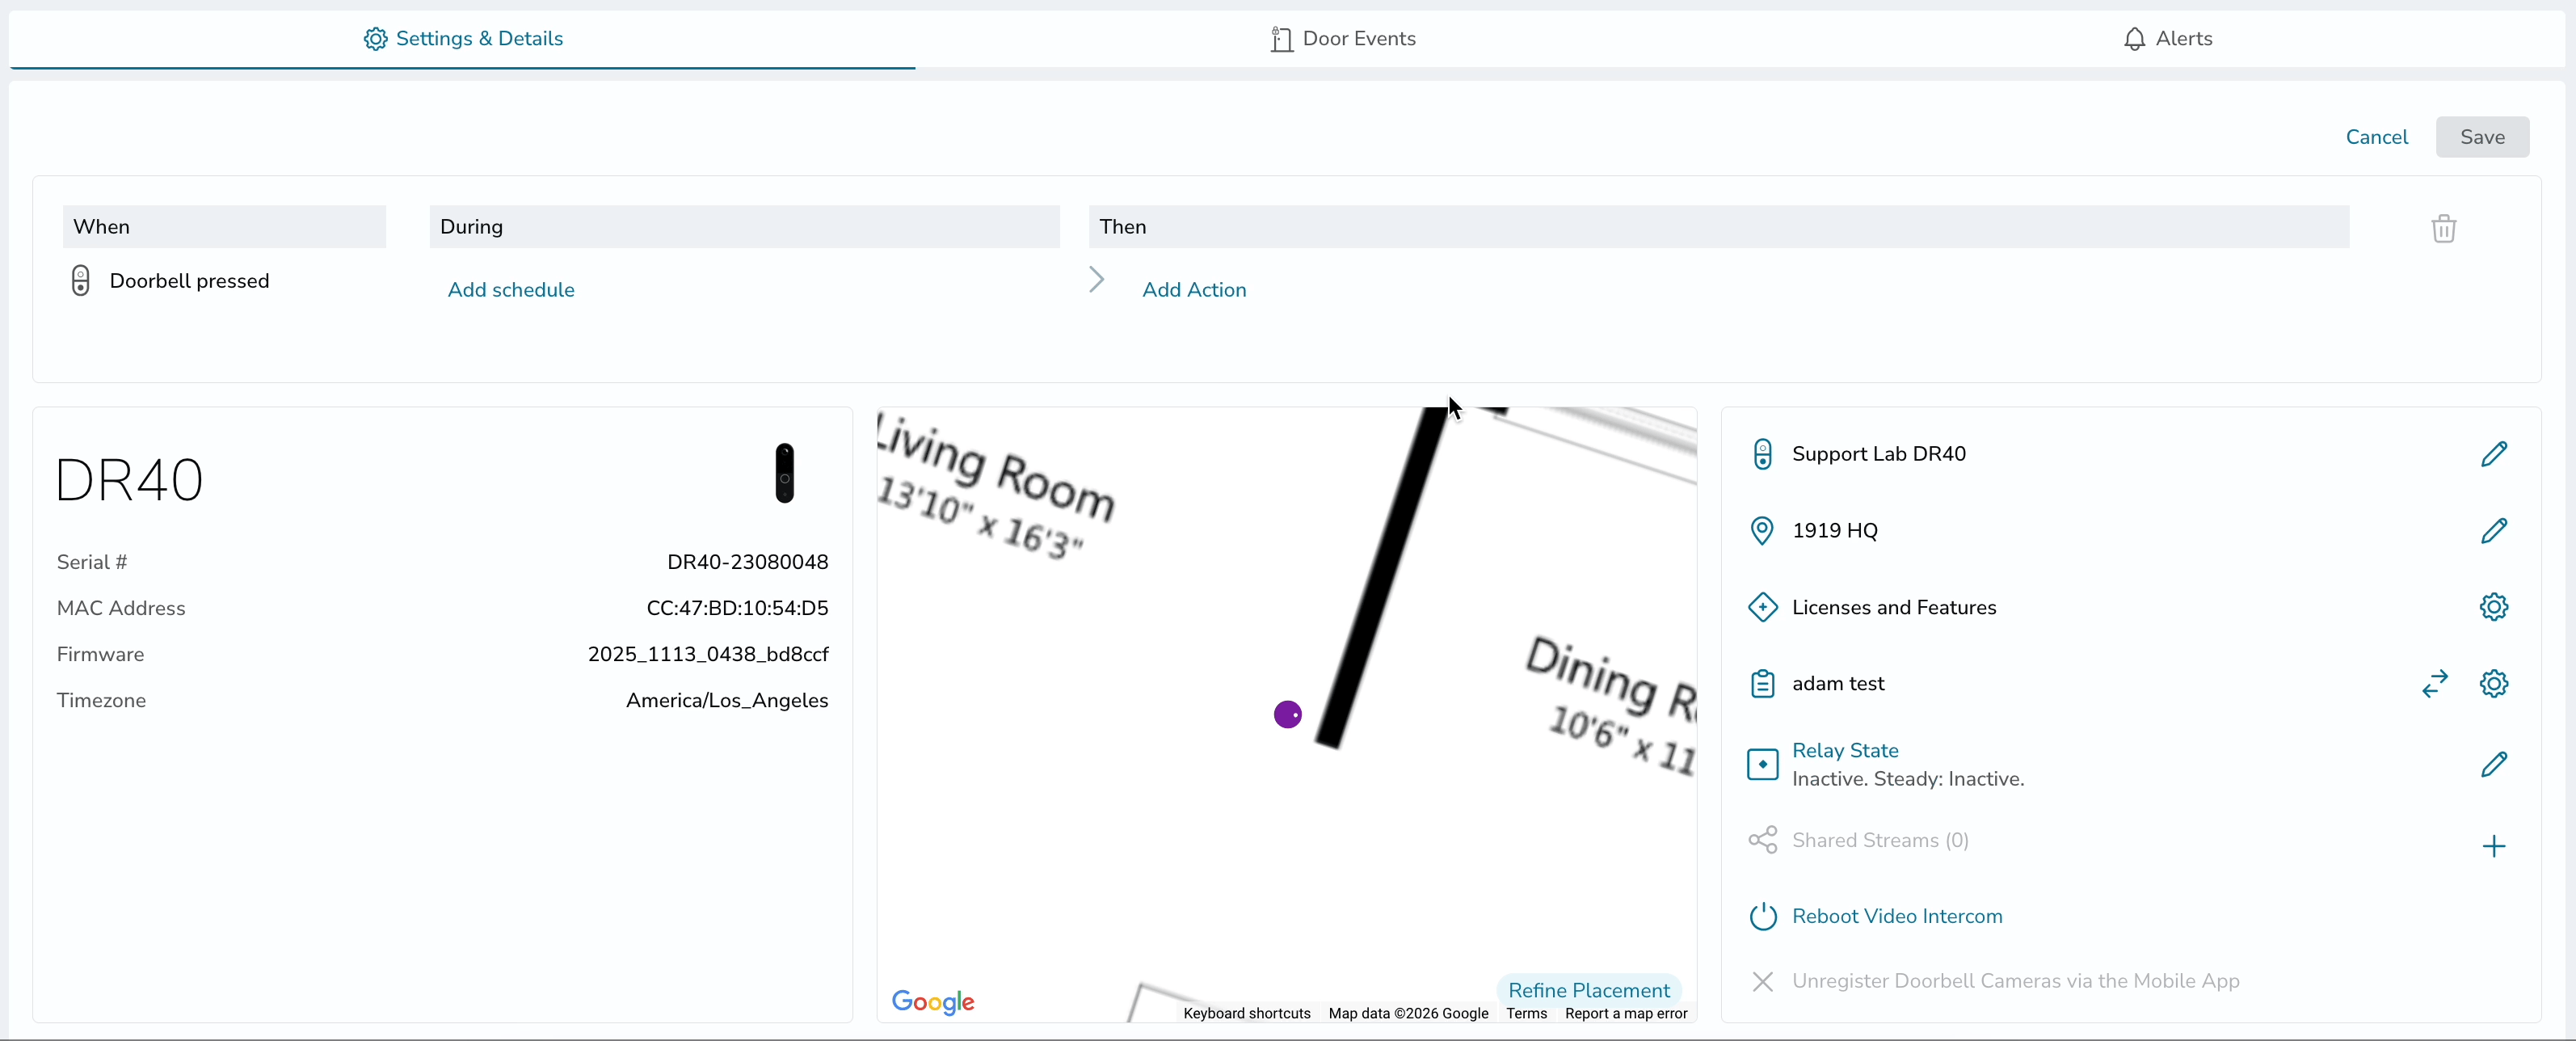This screenshot has width=2576, height=1041.
Task: Select serial number DR40-23080048
Action: [747, 562]
